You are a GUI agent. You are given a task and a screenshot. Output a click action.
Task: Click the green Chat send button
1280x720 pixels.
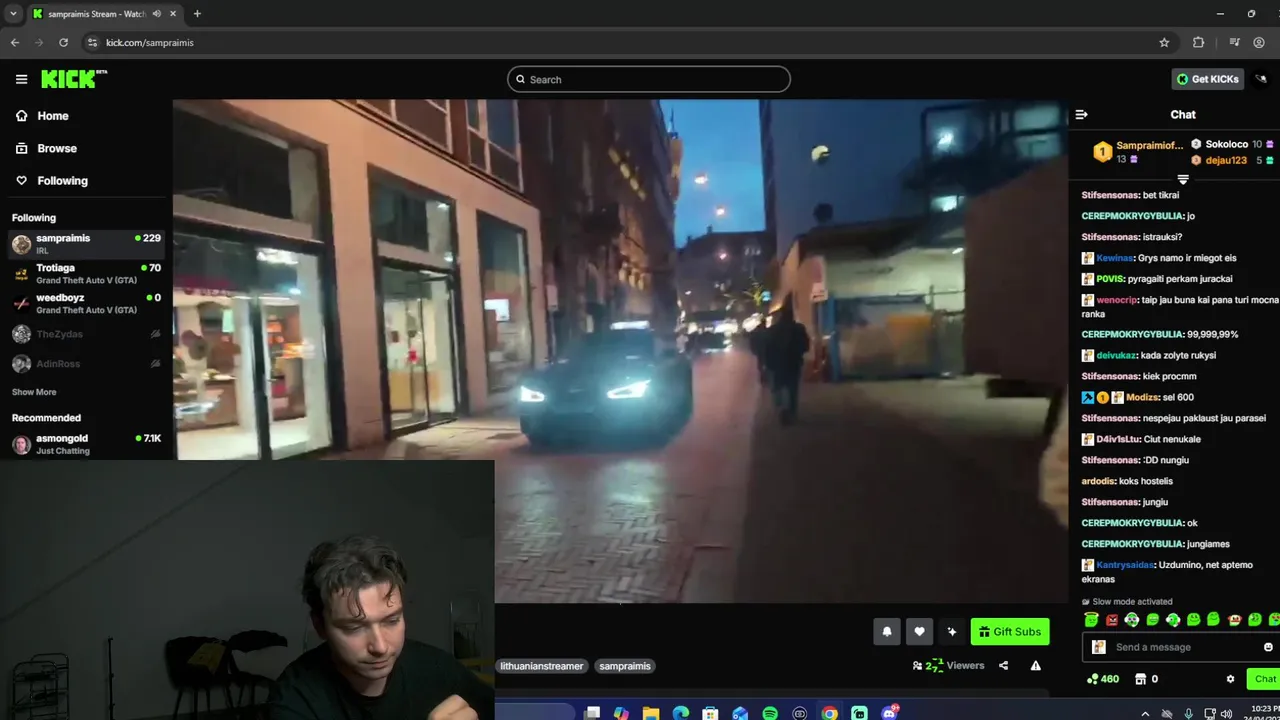1264,679
